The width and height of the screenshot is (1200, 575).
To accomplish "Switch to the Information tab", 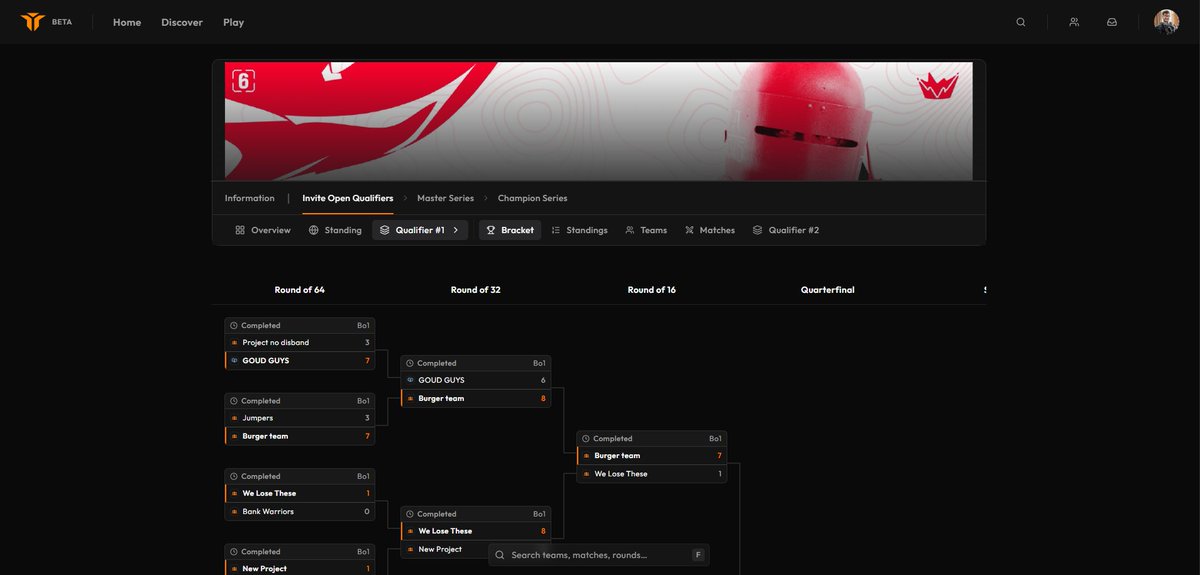I will click(x=250, y=198).
